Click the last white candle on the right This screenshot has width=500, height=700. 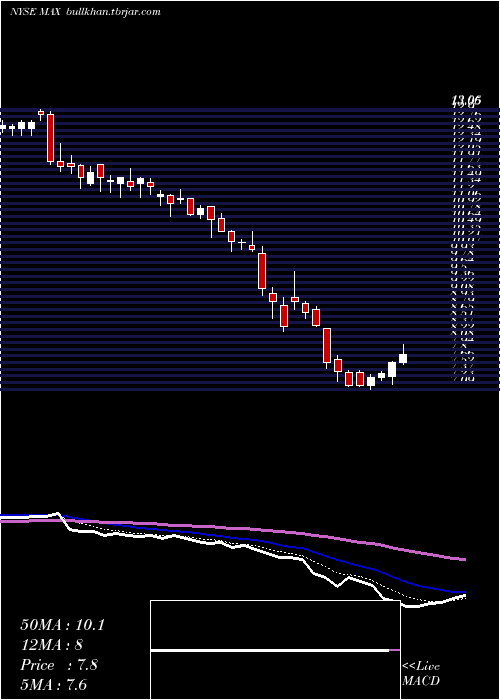(x=403, y=358)
